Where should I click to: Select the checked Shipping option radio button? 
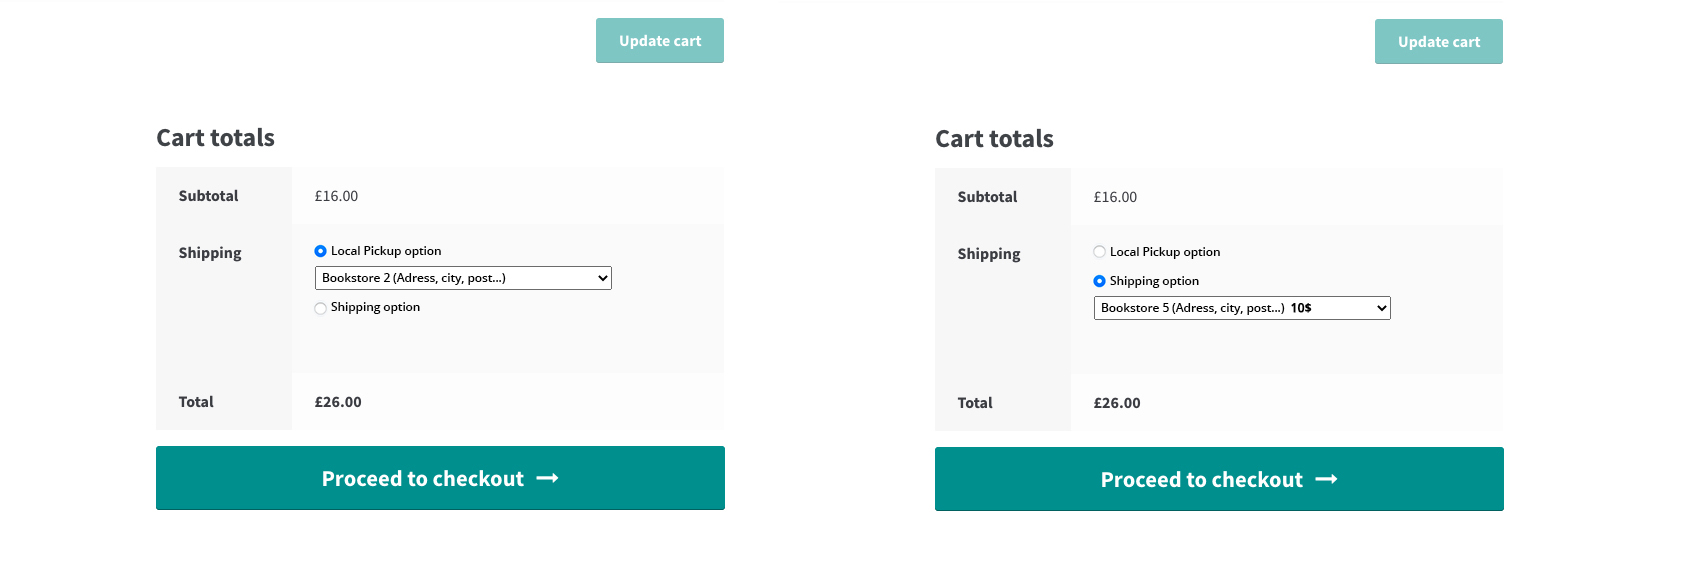click(1099, 281)
